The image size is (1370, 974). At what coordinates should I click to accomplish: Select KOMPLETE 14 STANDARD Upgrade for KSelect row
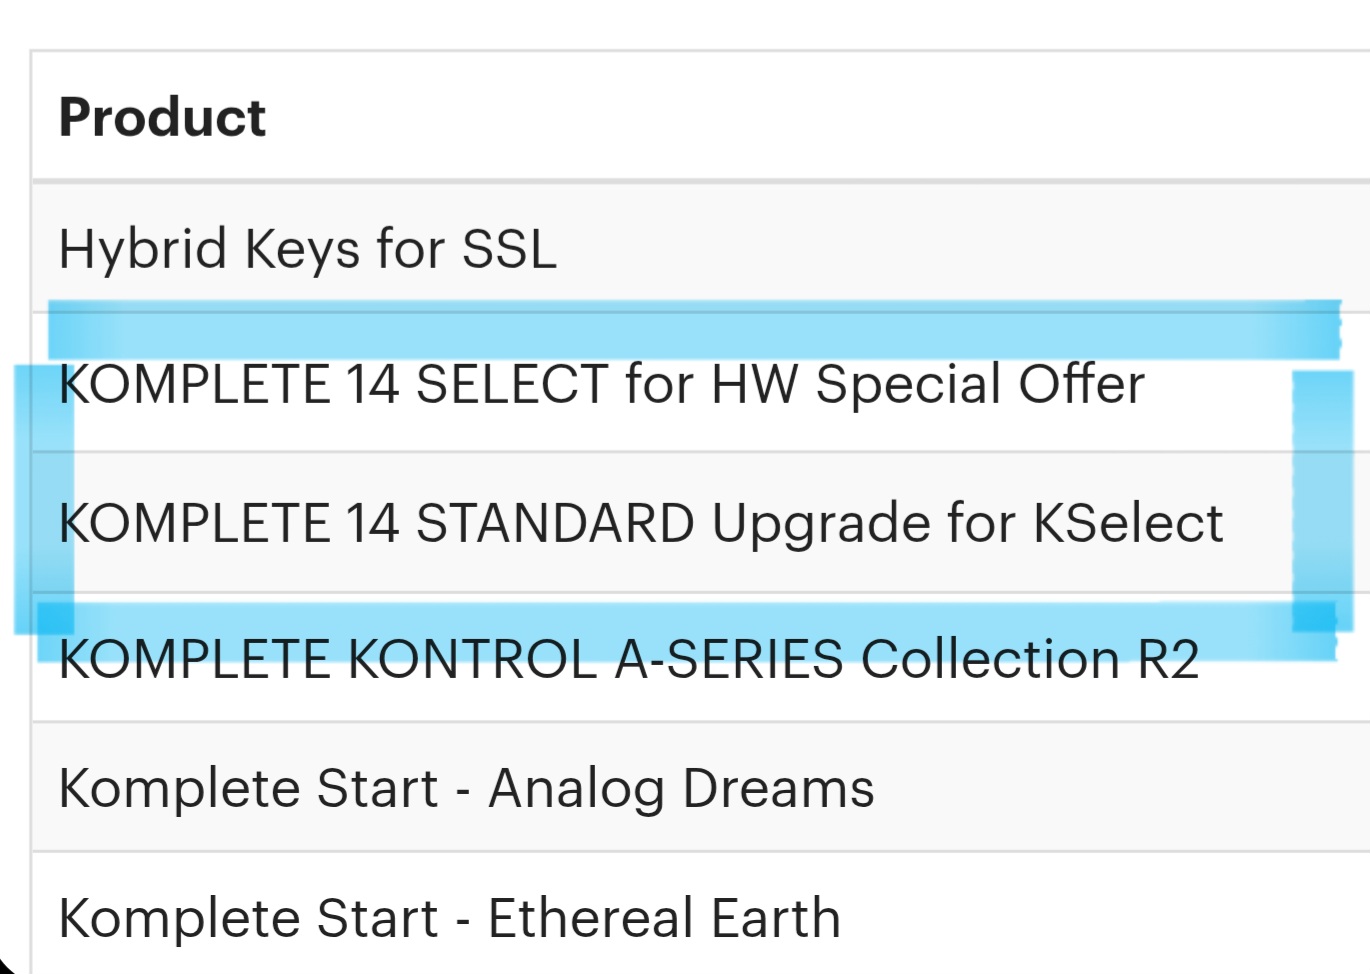pyautogui.click(x=700, y=523)
